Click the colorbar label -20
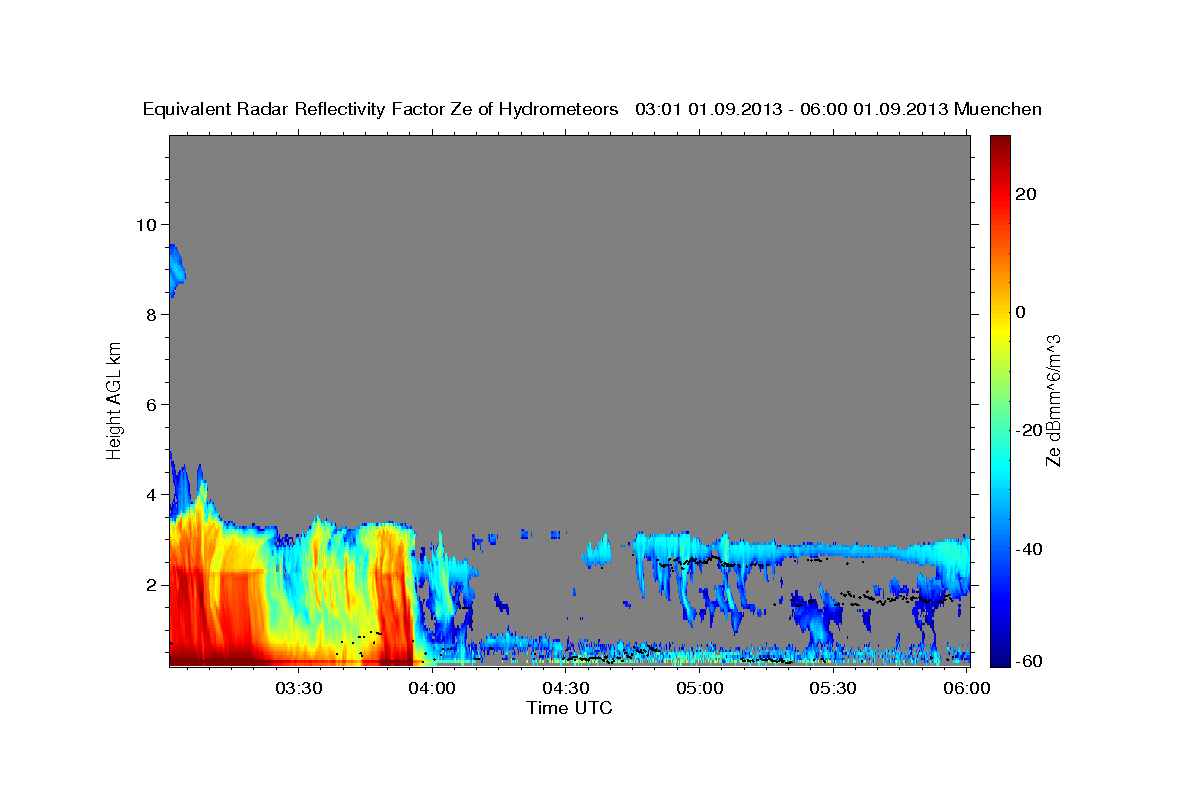 point(1029,430)
